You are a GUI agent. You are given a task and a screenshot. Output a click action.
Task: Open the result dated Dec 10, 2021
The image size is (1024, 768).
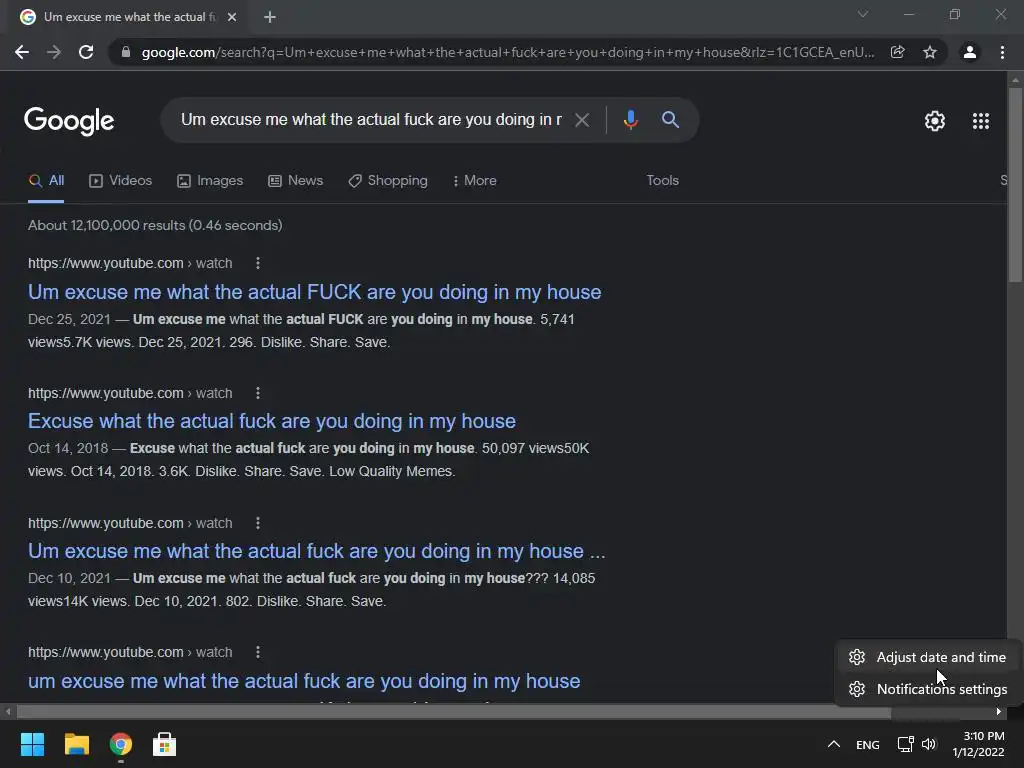(317, 551)
